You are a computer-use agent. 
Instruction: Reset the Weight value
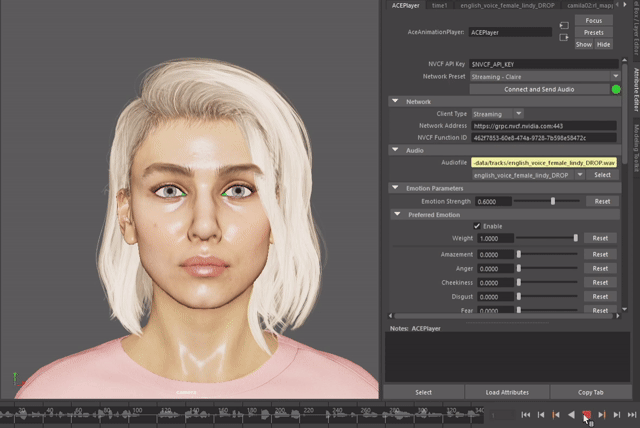(x=600, y=238)
